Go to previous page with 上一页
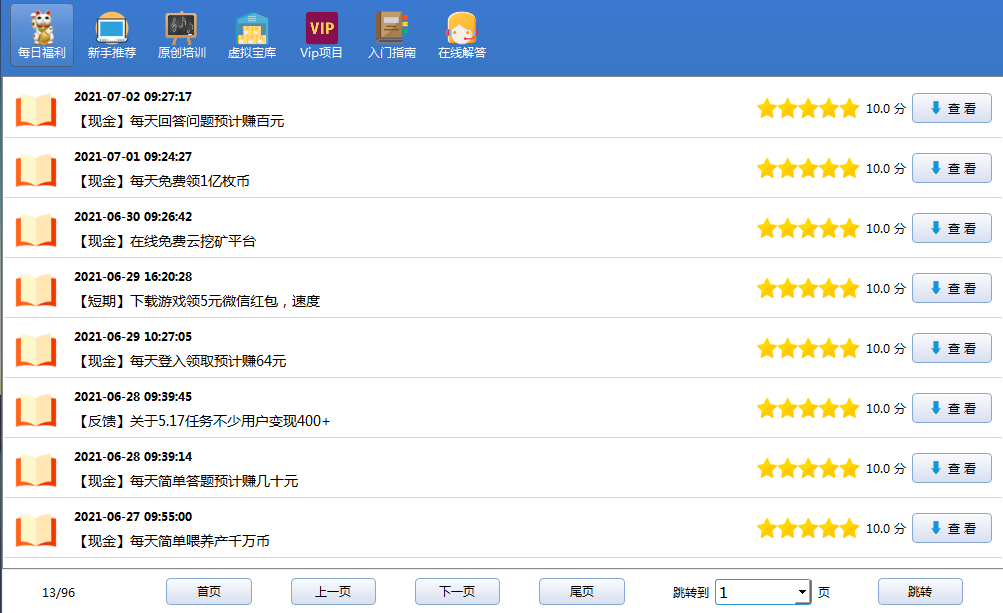The height and width of the screenshot is (613, 1003). click(333, 592)
